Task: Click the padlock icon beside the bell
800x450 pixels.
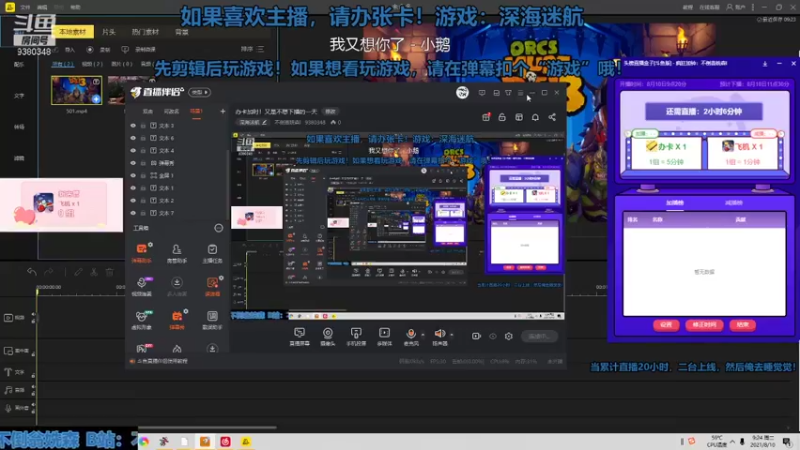Action: 502,117
